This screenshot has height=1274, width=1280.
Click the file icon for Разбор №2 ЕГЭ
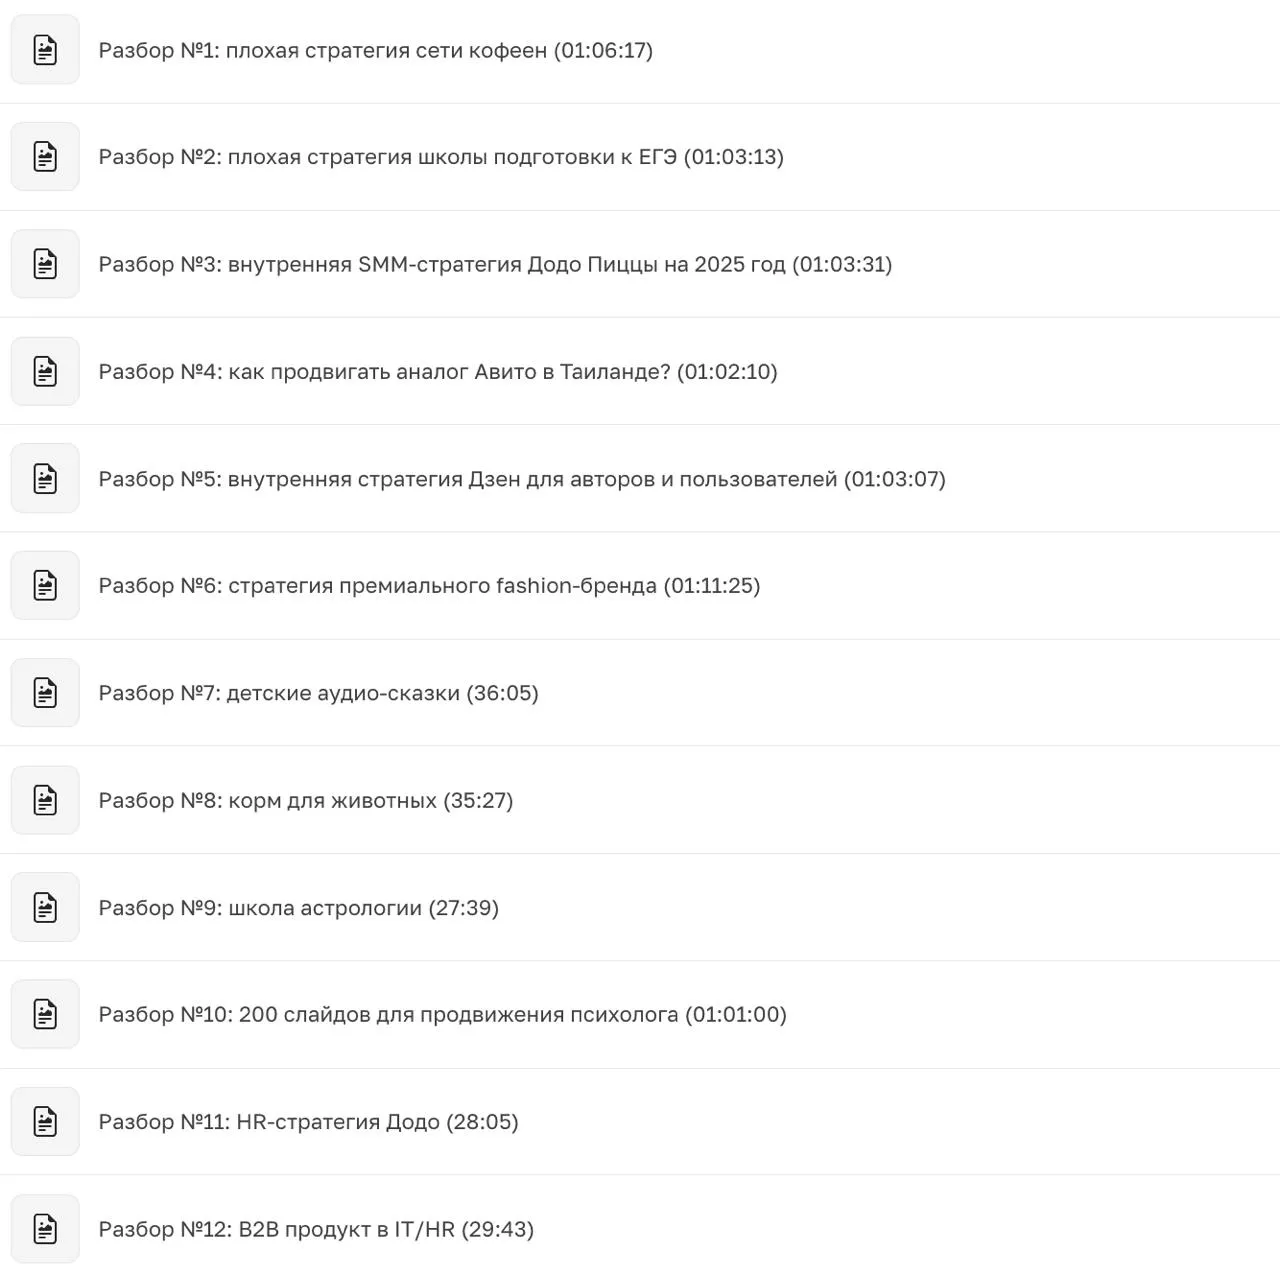[45, 156]
